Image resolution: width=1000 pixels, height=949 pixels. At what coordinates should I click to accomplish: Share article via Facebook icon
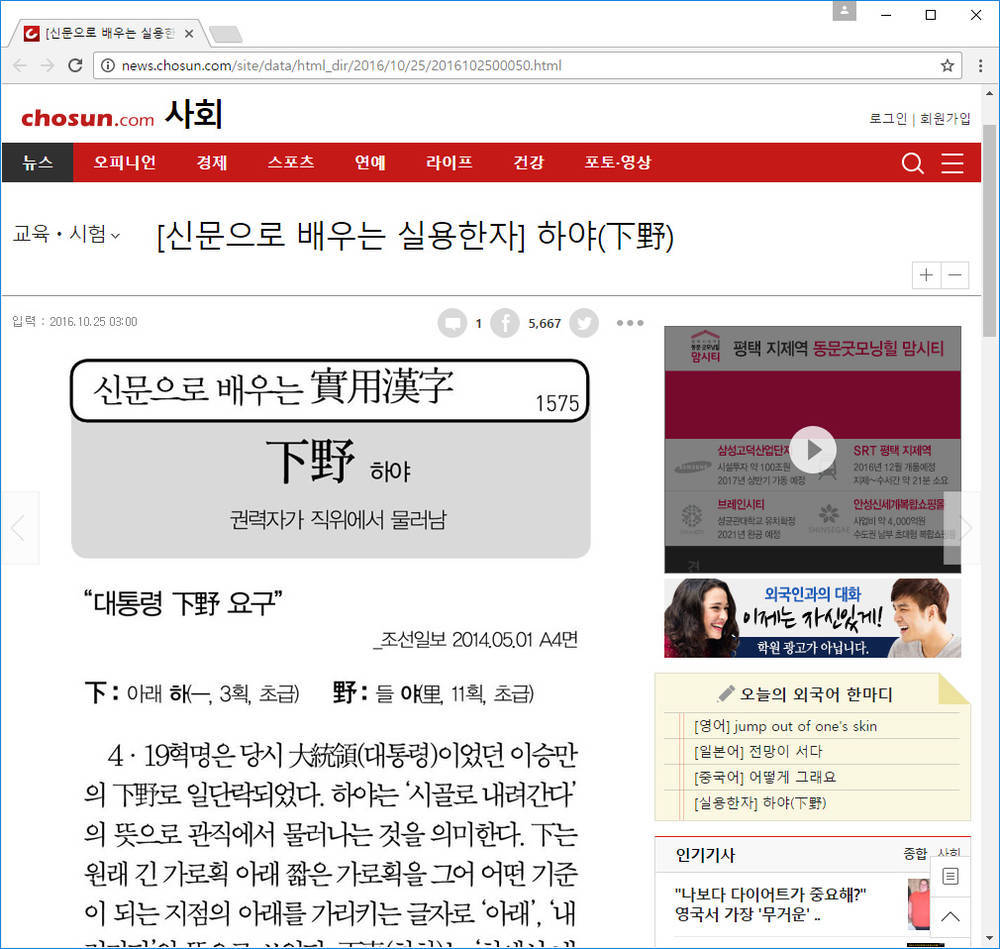point(505,323)
